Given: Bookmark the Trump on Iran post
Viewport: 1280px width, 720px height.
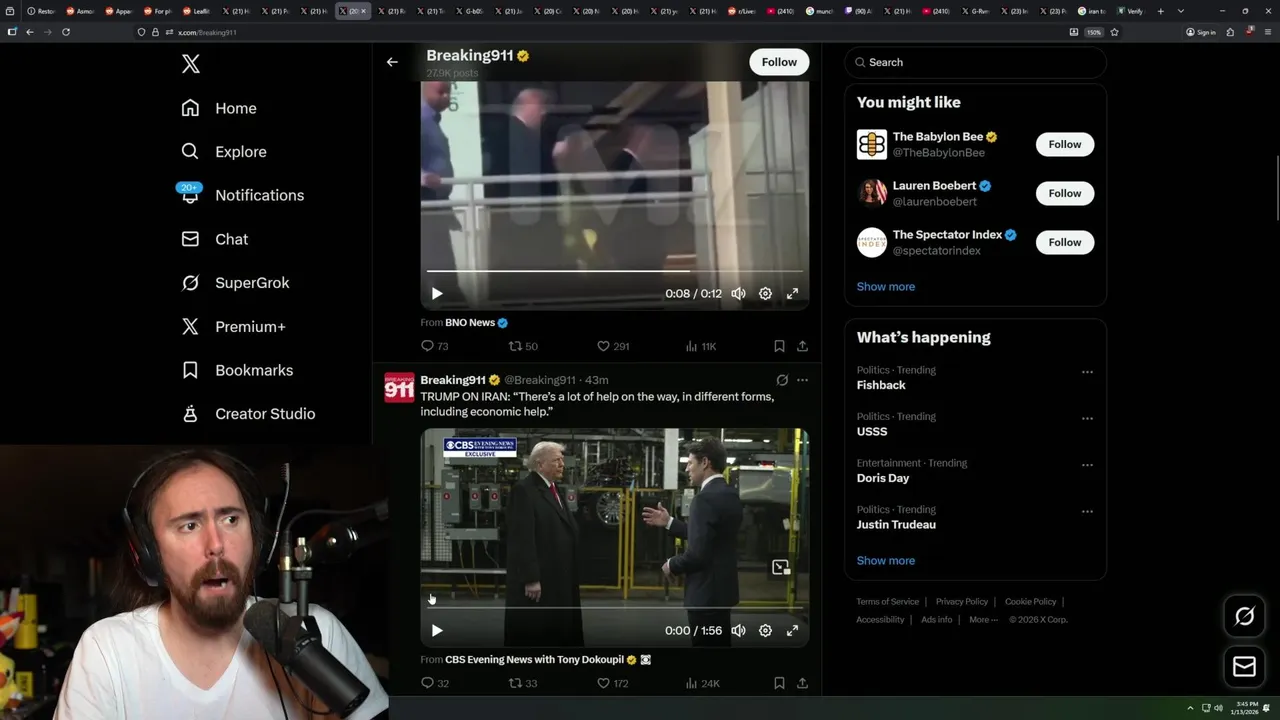Looking at the screenshot, I should pyautogui.click(x=779, y=683).
